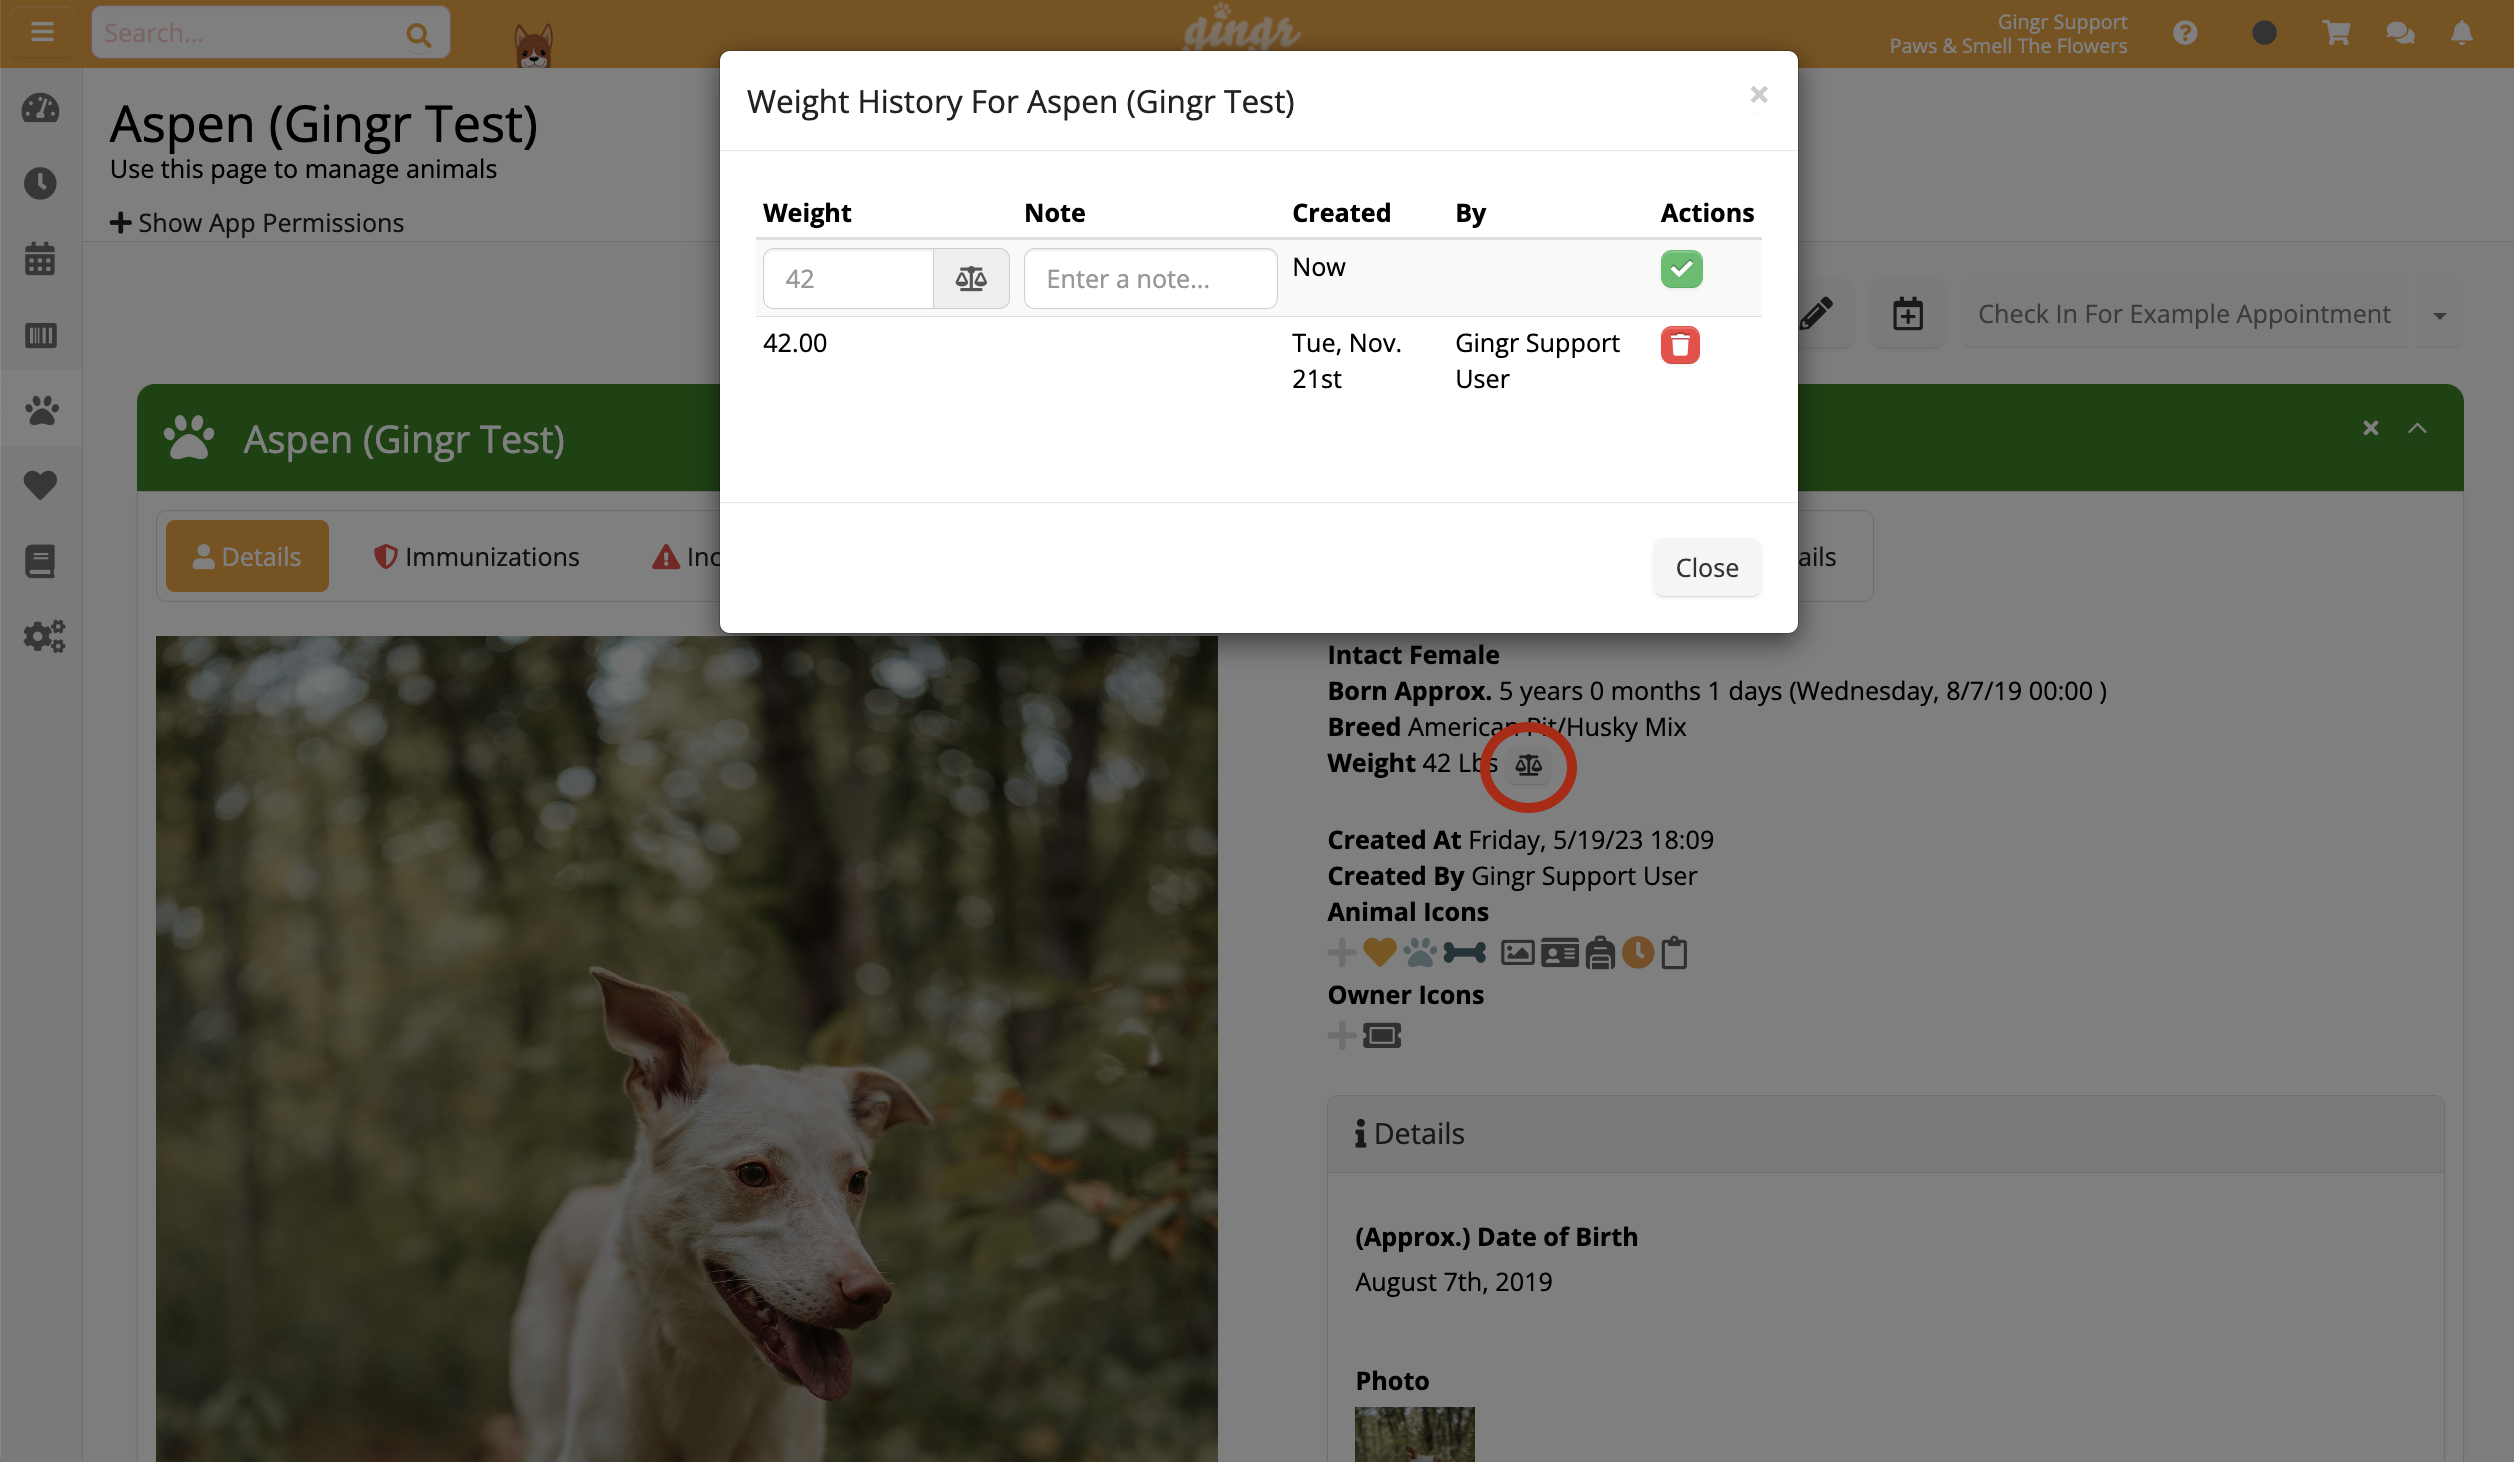
Task: Click into the Enter a note field
Action: coord(1150,279)
